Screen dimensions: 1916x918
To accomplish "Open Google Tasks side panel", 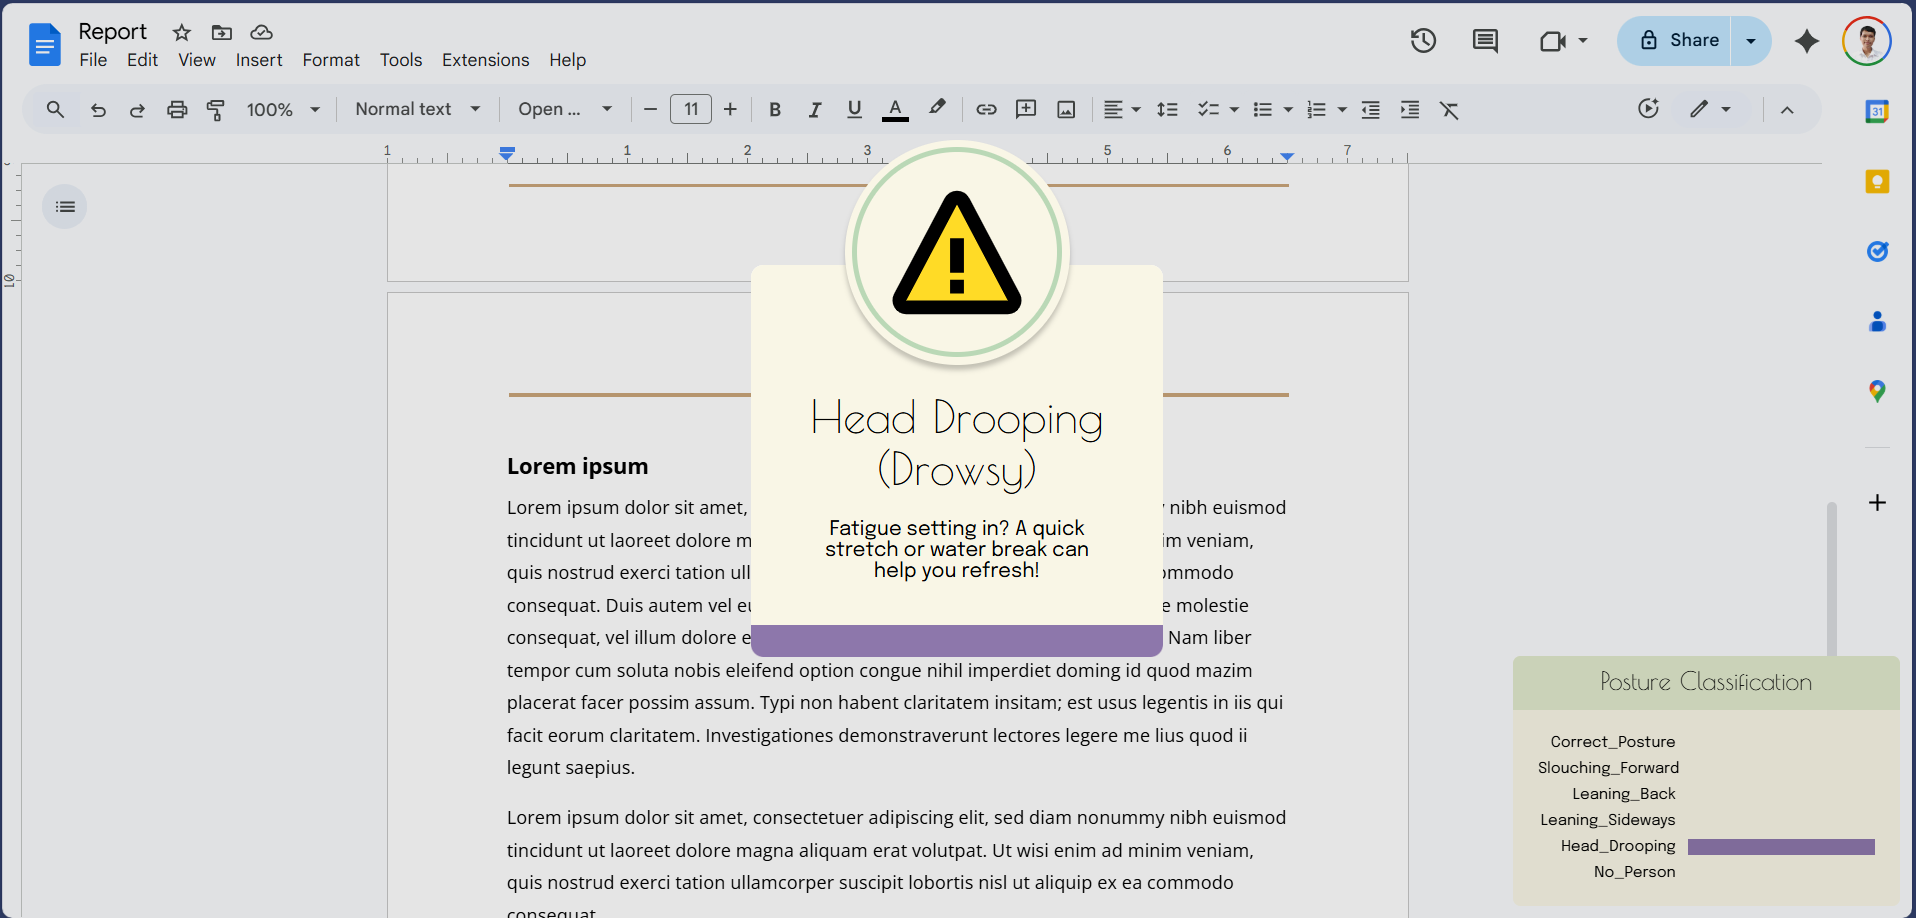I will click(1877, 251).
